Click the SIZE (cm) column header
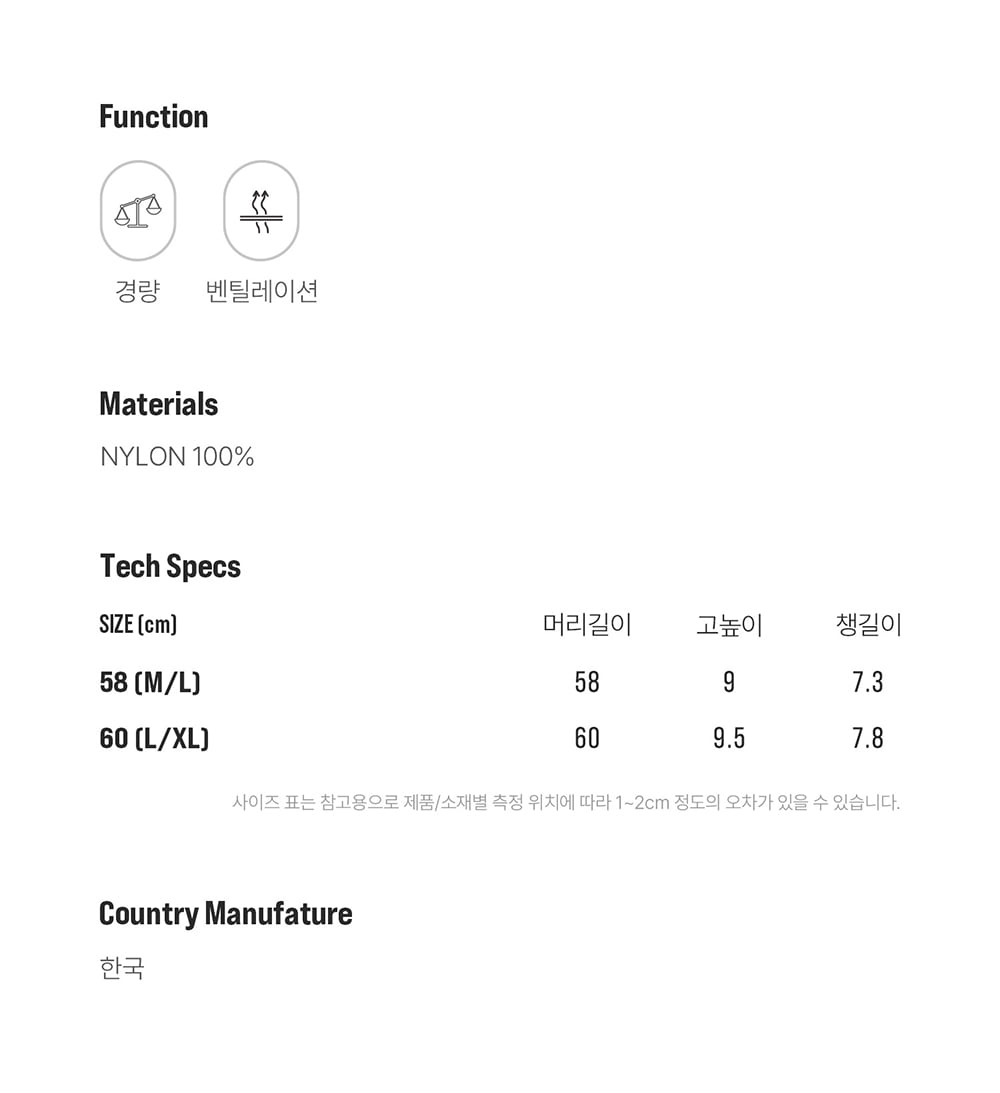The image size is (1000, 1093). 138,625
